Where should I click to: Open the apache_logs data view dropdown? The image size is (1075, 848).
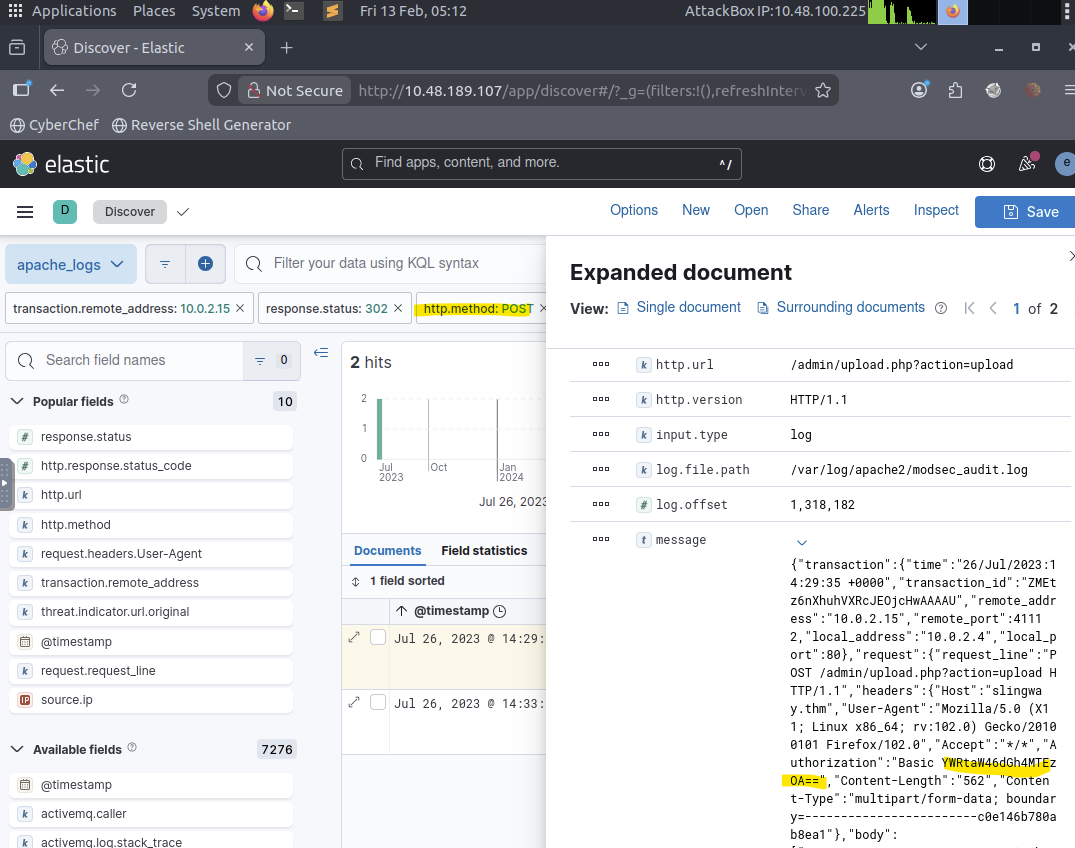(x=70, y=264)
